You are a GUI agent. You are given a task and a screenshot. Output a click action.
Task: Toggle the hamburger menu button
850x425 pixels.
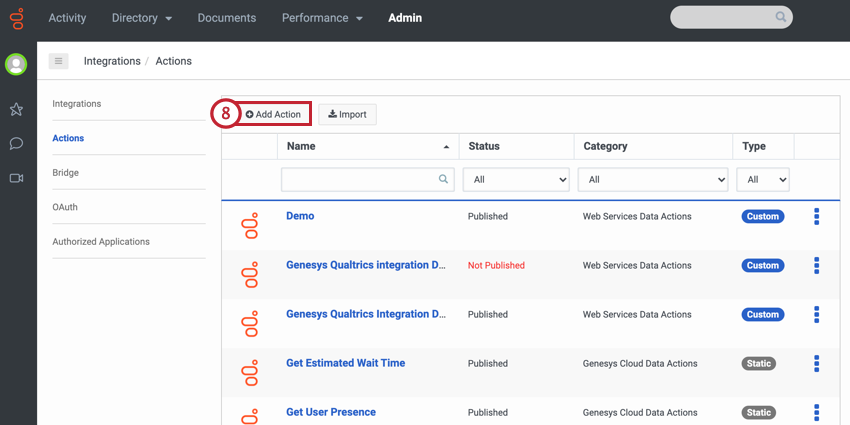click(x=59, y=61)
